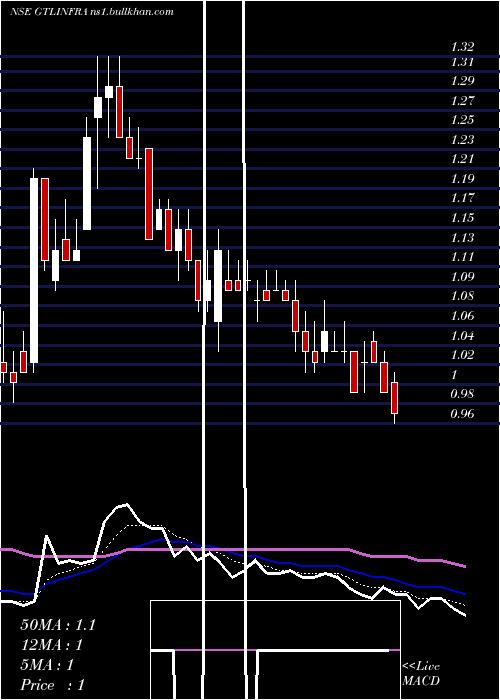500x700 pixels.
Task: Click the 1.15 price axis label
Action: tap(462, 218)
